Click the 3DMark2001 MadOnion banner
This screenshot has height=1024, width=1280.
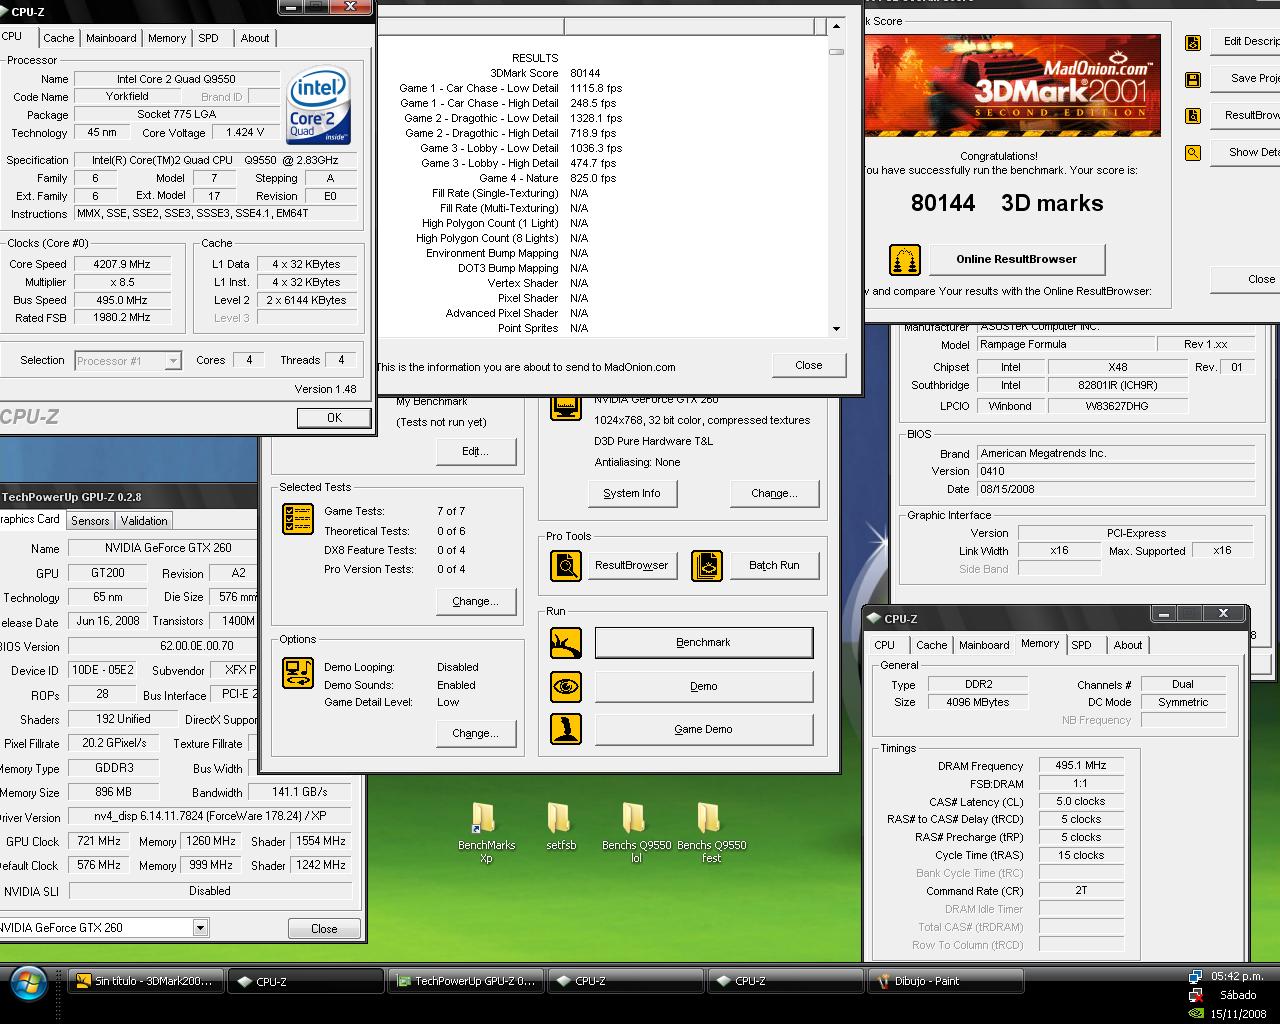coord(1011,86)
